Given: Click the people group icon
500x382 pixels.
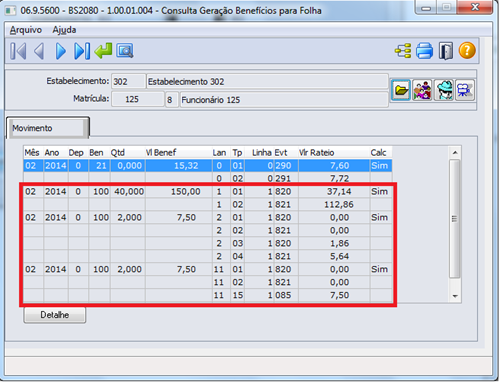Looking at the screenshot, I should click(x=422, y=90).
